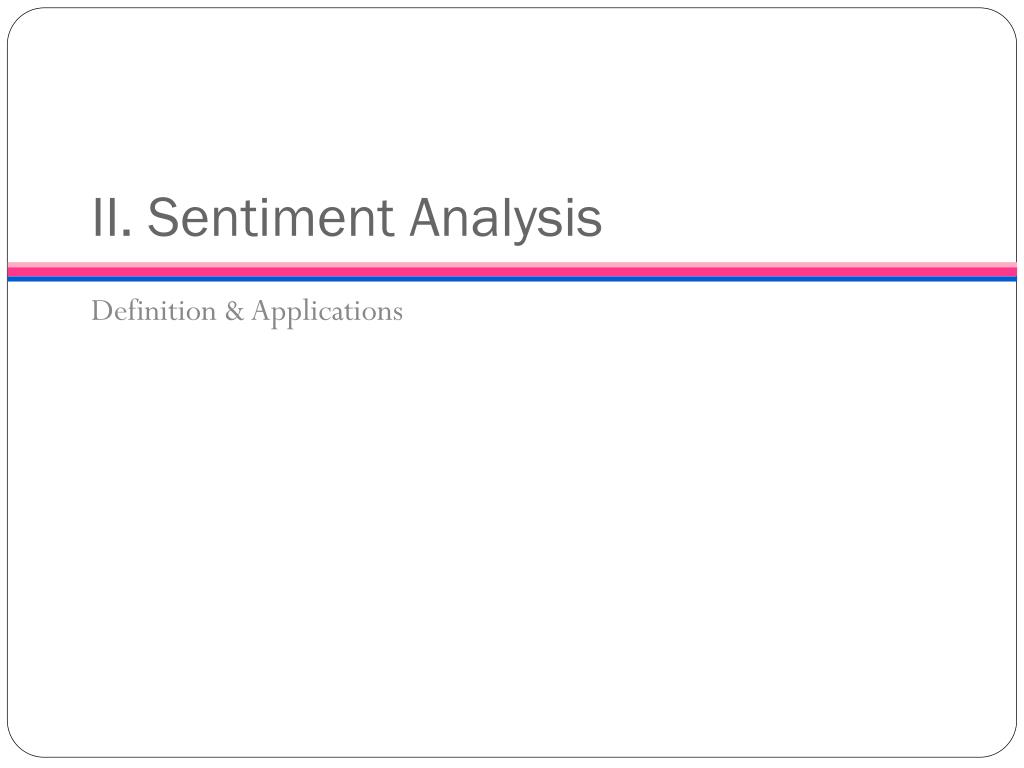Click the Roman numeral "II." in the title
1024x768 pixels.
(112, 218)
